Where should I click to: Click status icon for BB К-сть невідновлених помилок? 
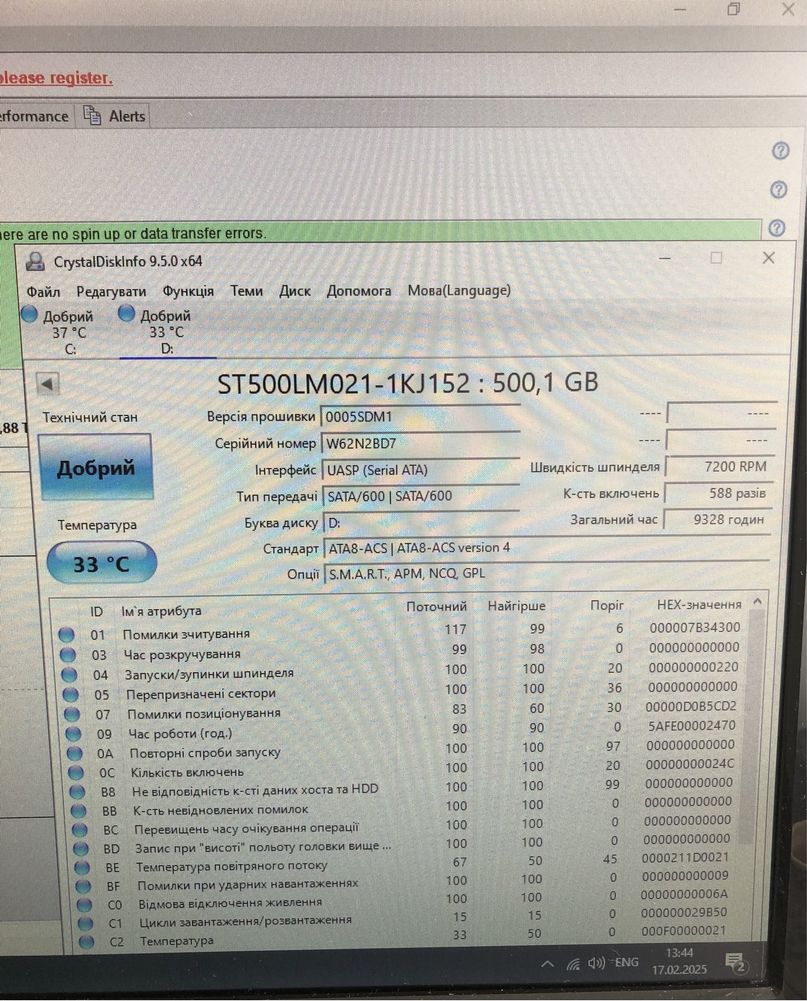79,811
